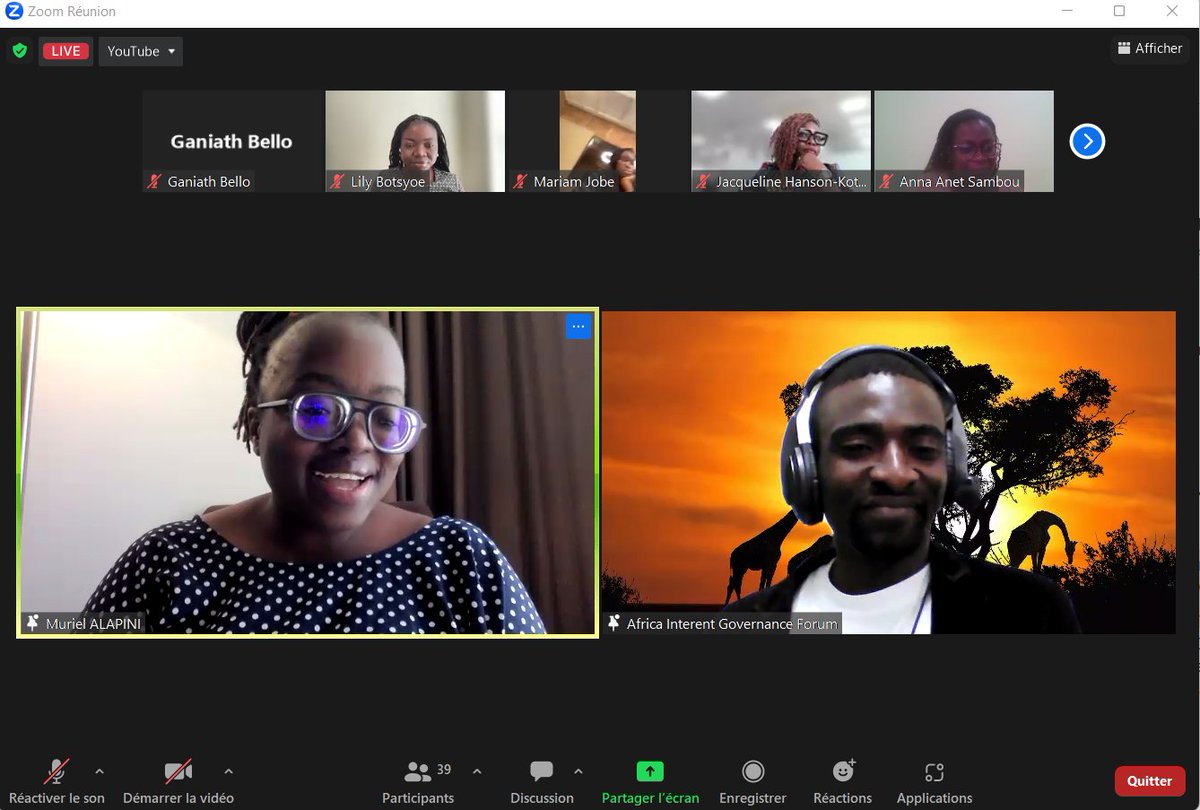Click the Mariam Jobe name label
1200x810 pixels.
pyautogui.click(x=574, y=182)
